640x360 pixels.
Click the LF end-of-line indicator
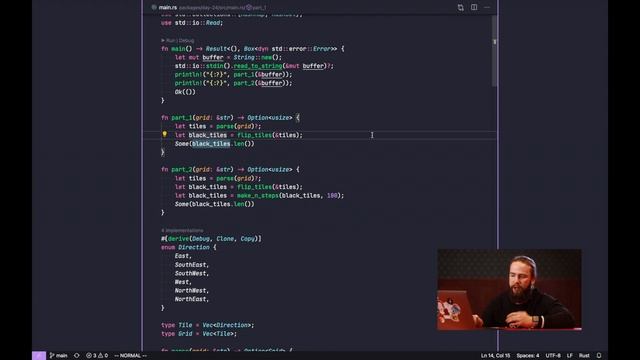(569, 356)
